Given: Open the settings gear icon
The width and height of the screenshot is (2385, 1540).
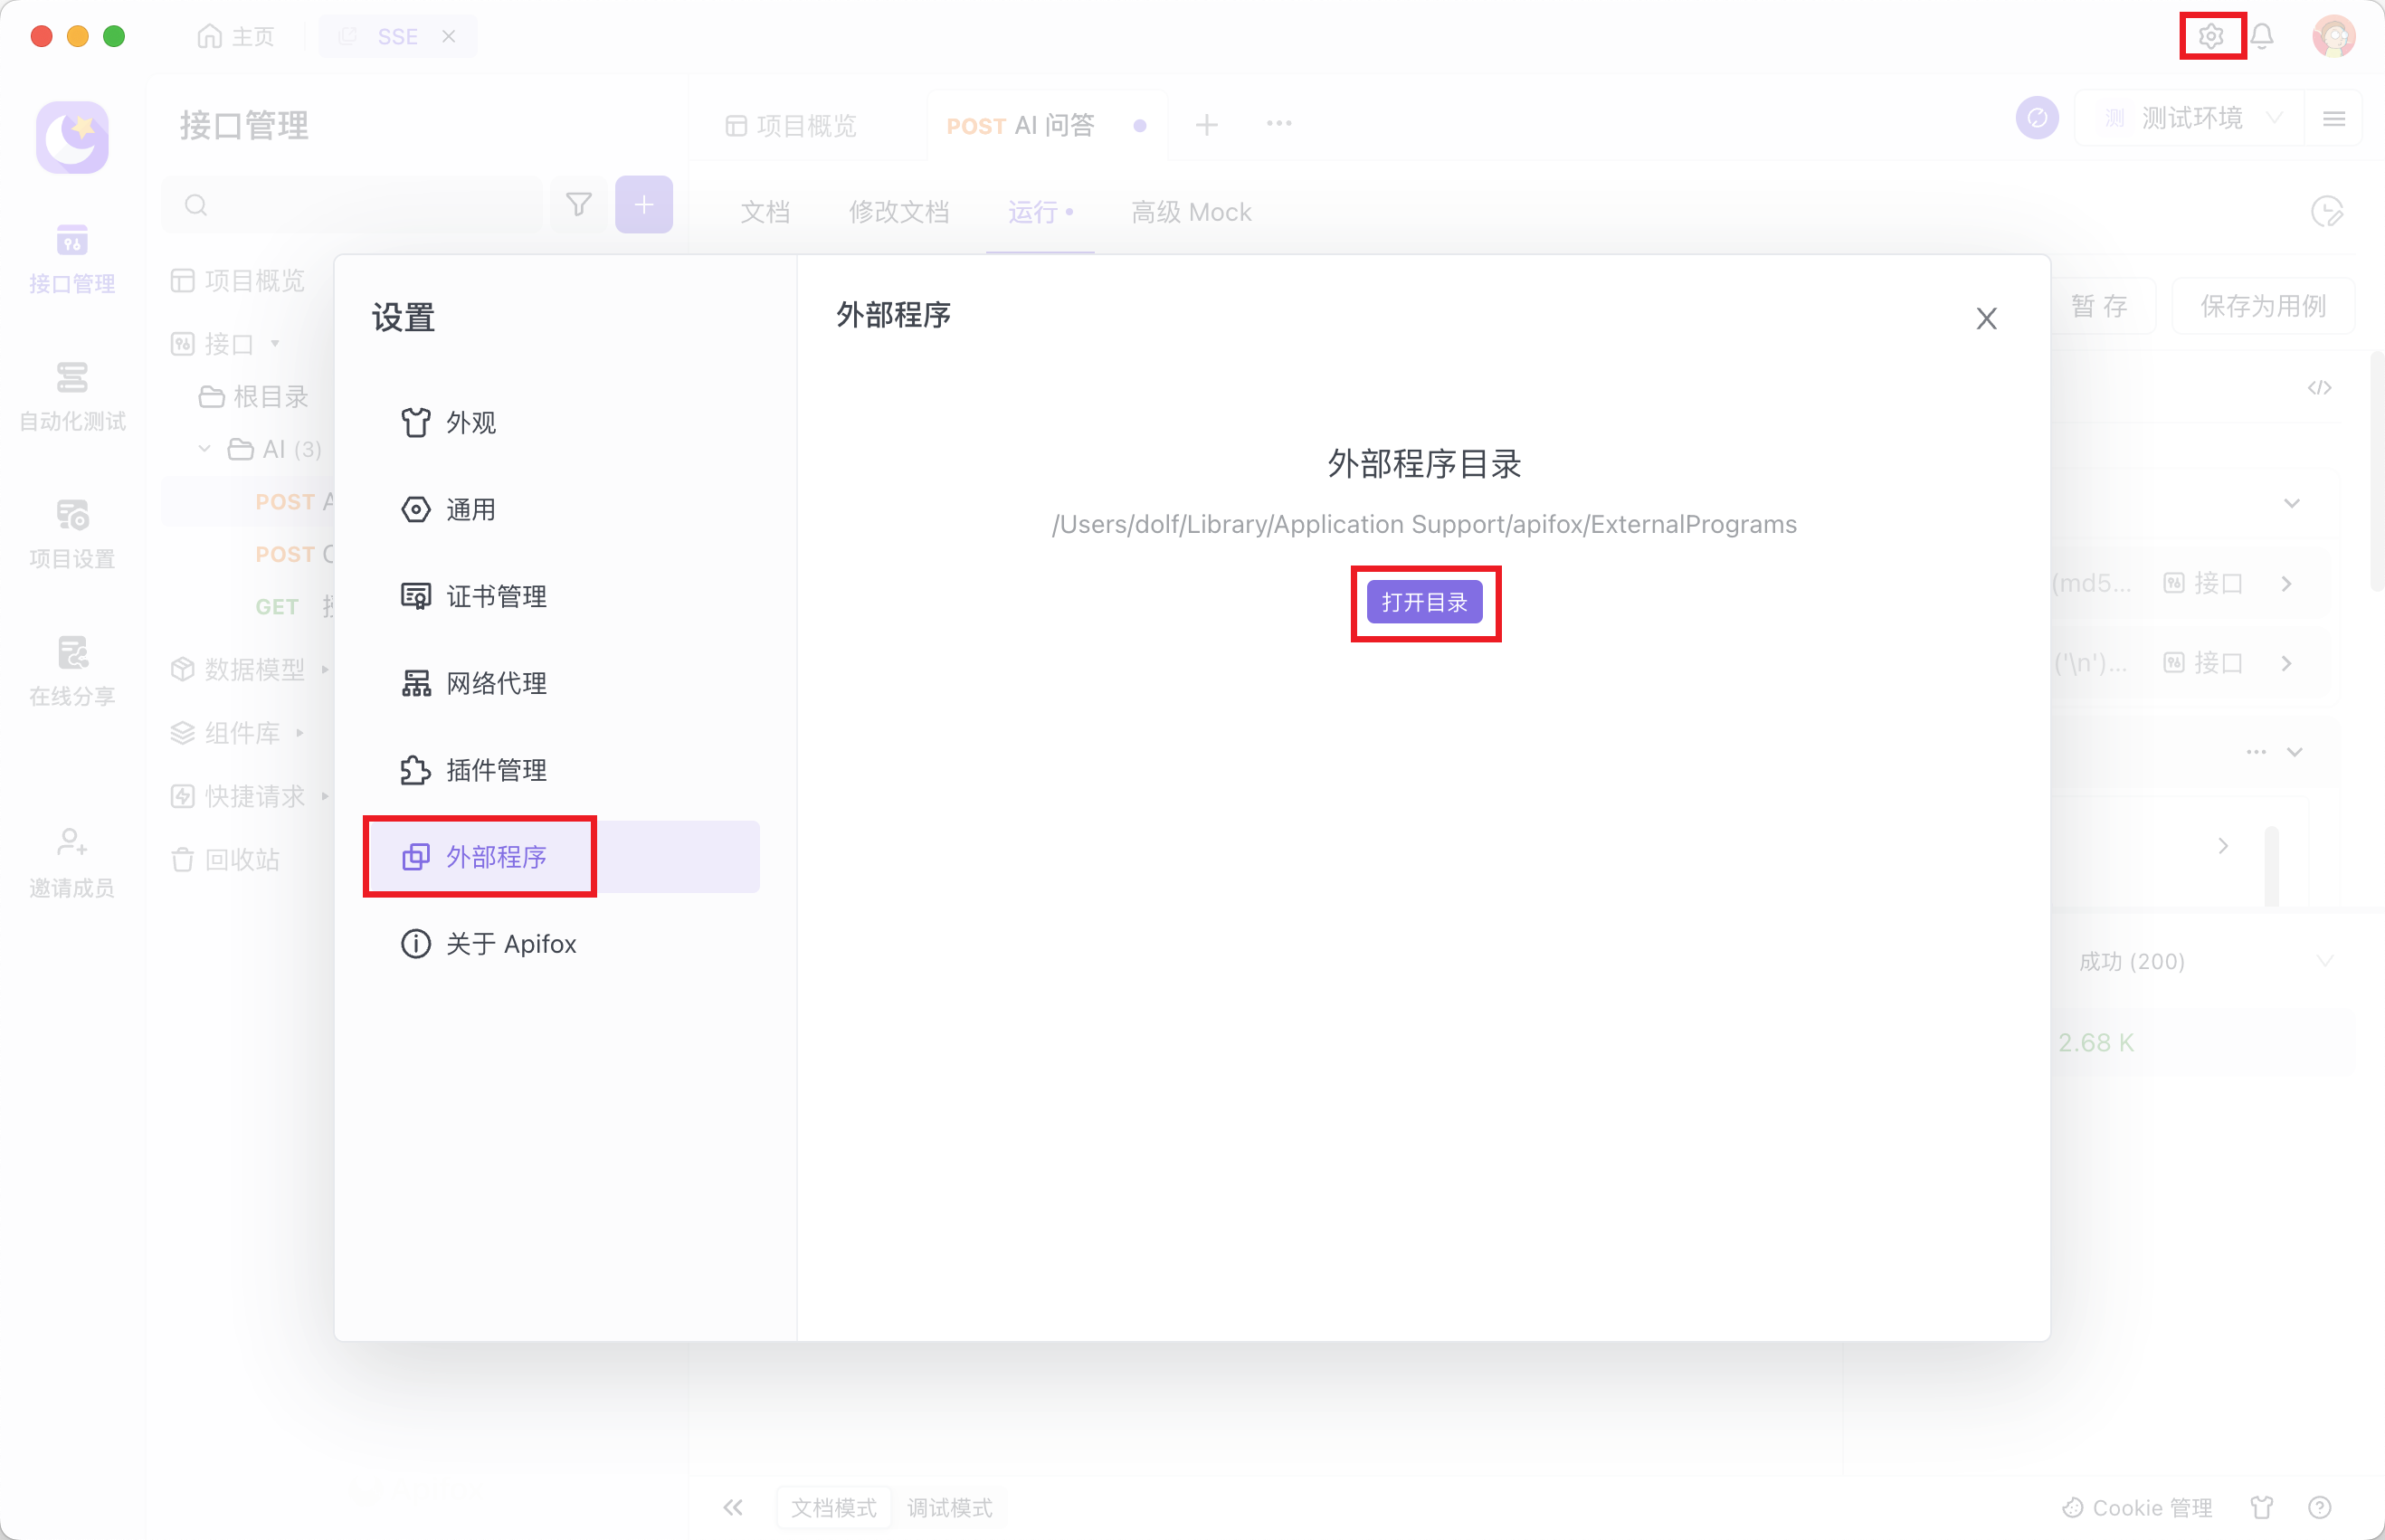Looking at the screenshot, I should pyautogui.click(x=2211, y=37).
